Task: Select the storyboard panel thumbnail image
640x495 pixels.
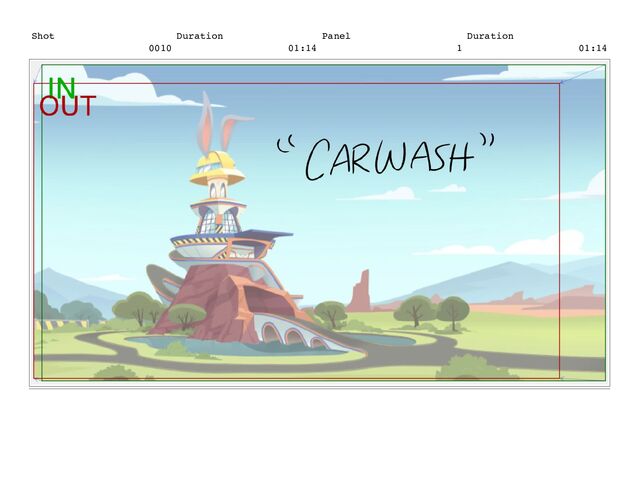Action: [x=320, y=223]
